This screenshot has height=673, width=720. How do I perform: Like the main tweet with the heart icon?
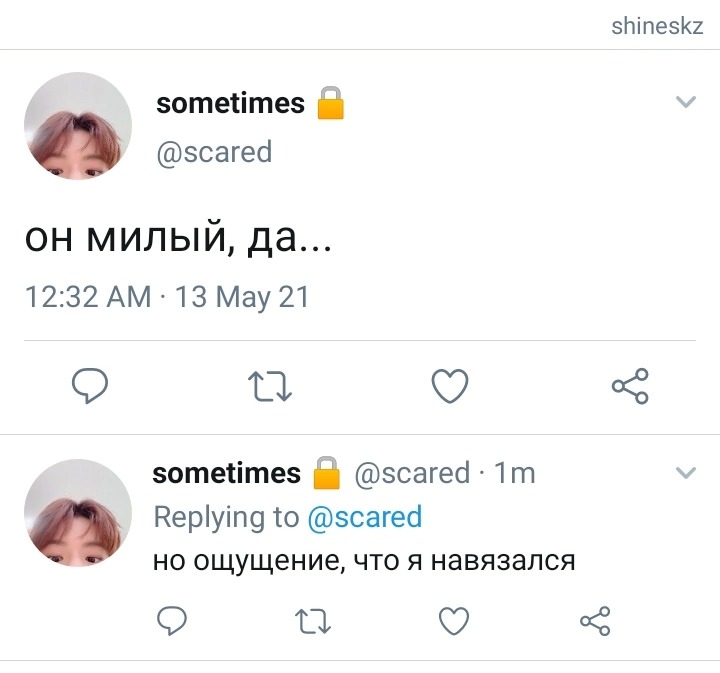(x=450, y=386)
